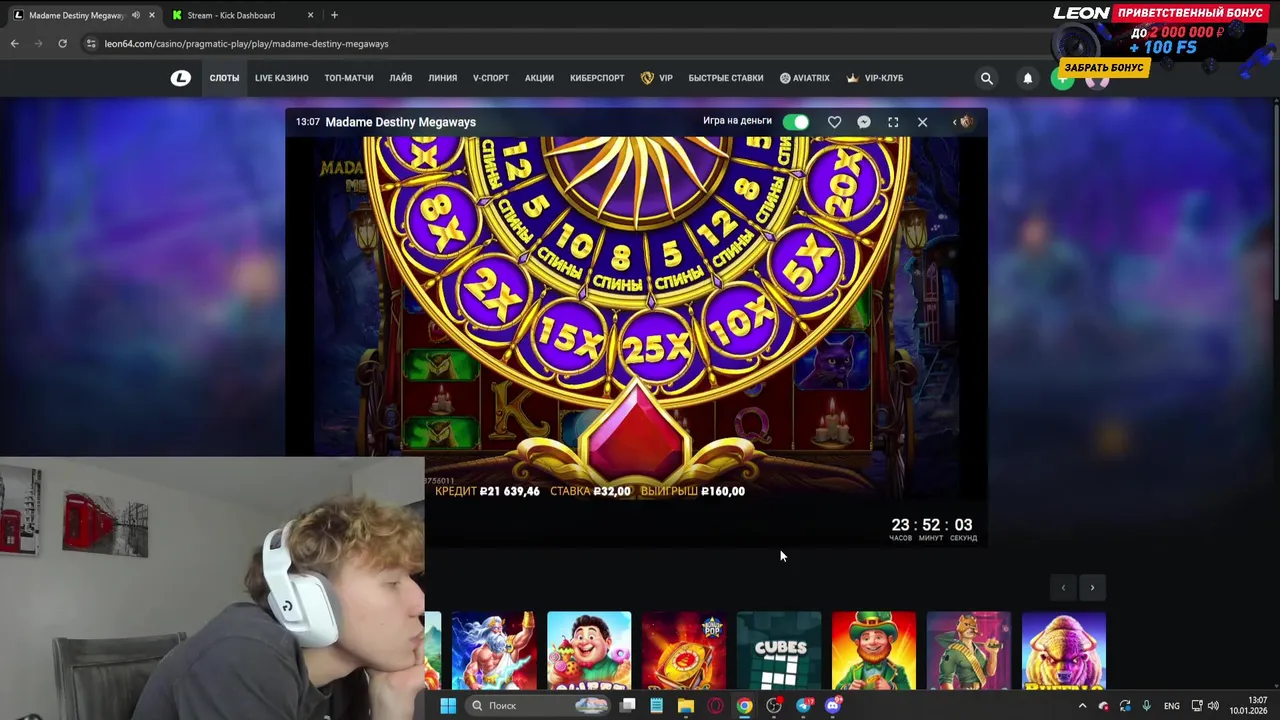The height and width of the screenshot is (720, 1280).
Task: Switch ENG input language in system tray
Action: 1172,706
